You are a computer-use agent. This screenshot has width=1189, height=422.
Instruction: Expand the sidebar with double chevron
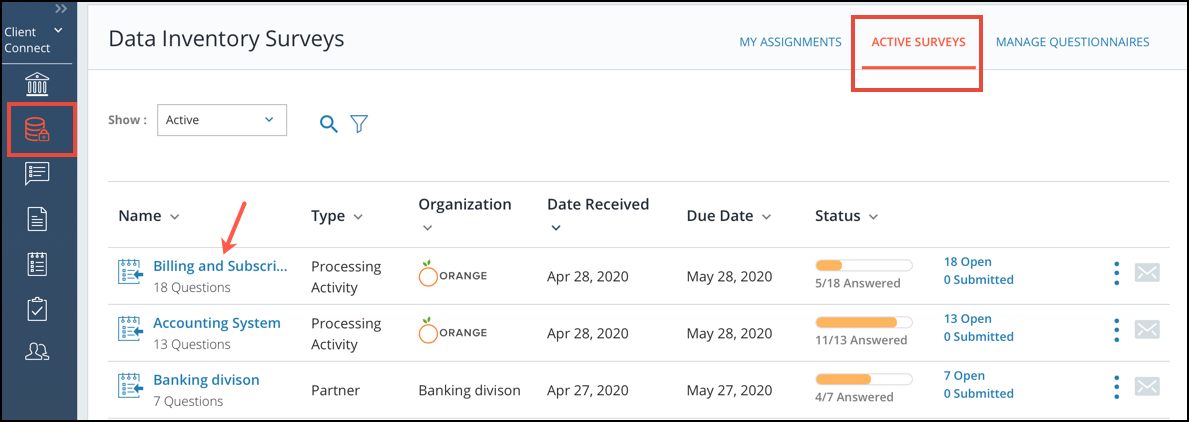(x=61, y=8)
